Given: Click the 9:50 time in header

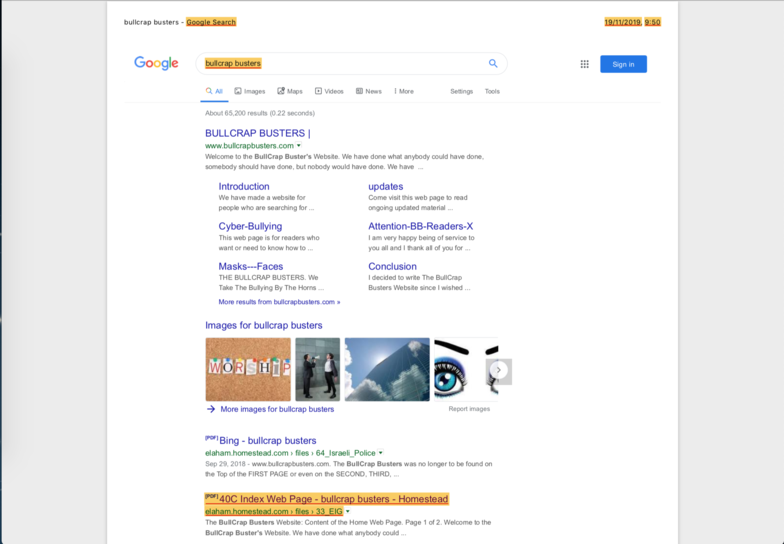Looking at the screenshot, I should point(652,22).
